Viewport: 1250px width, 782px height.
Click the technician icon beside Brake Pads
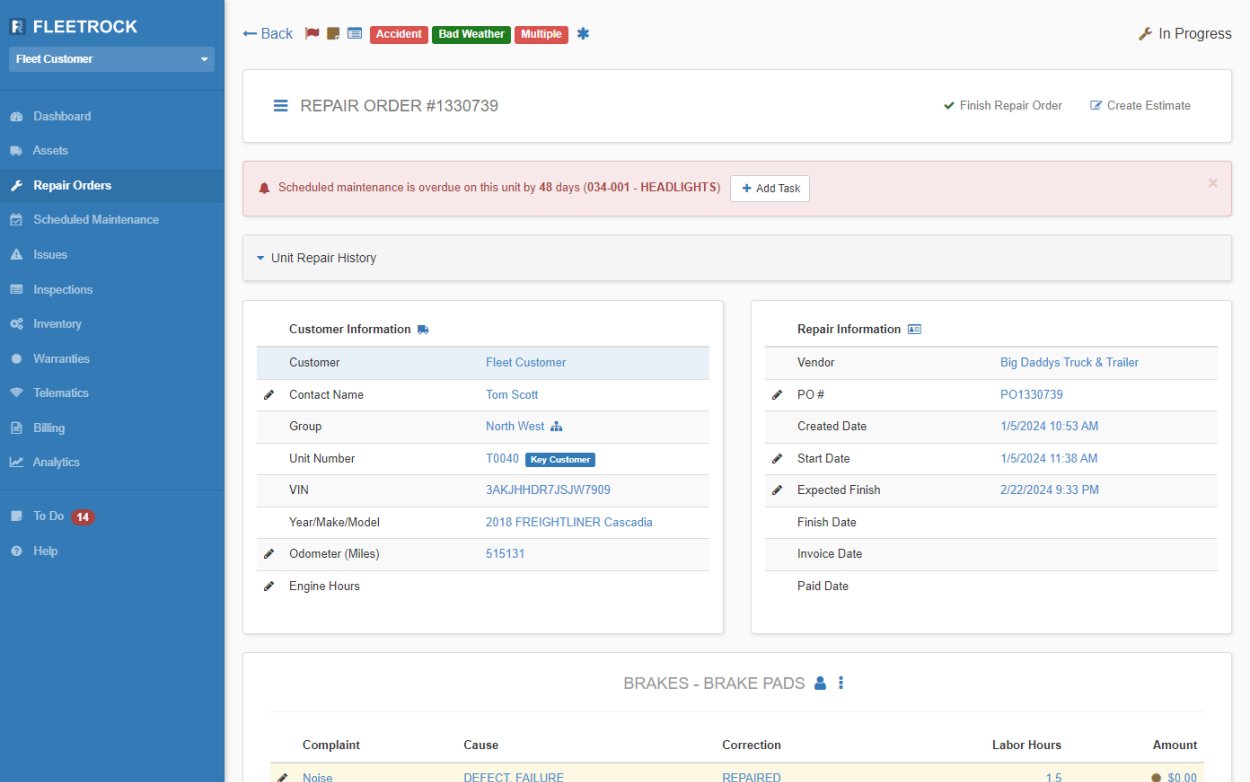coord(820,684)
